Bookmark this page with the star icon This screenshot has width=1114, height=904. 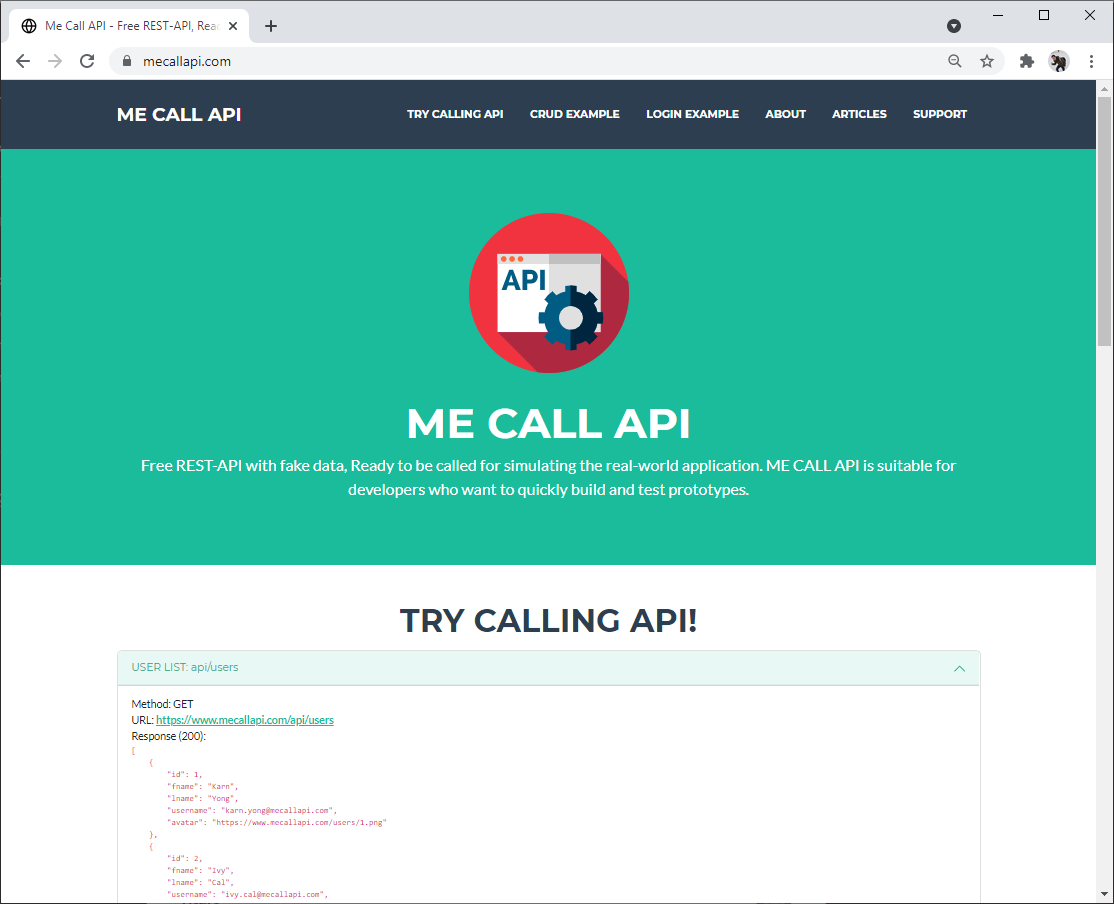pyautogui.click(x=987, y=61)
